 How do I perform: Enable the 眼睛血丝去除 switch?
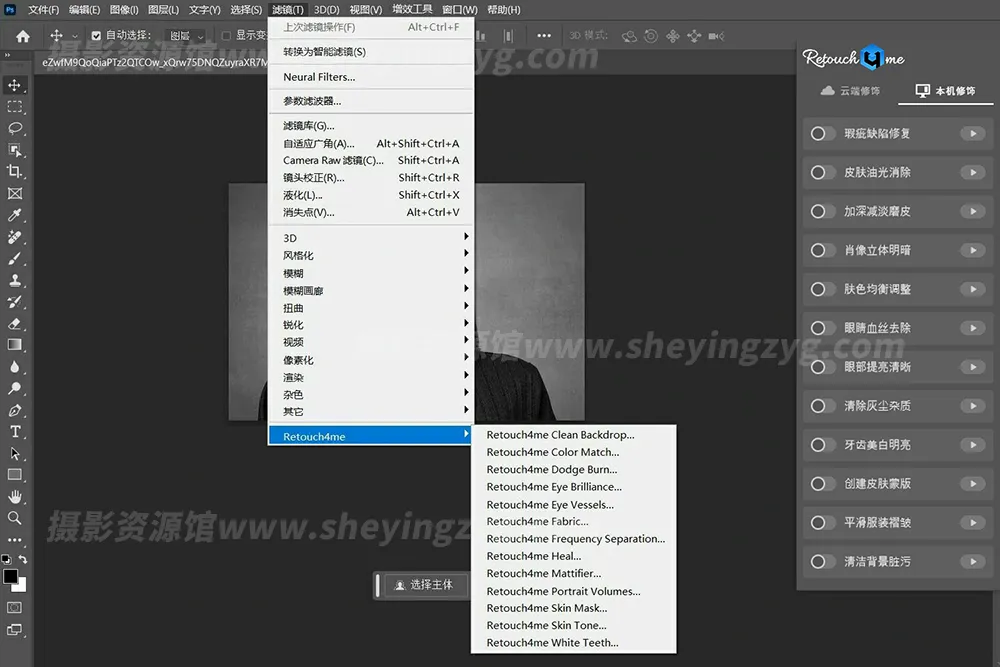pos(822,328)
